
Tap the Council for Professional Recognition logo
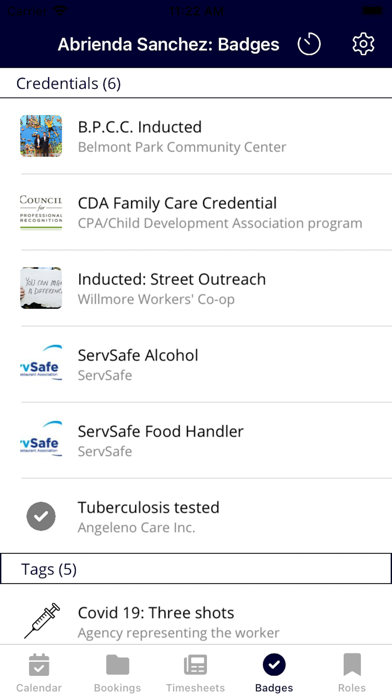pyautogui.click(x=41, y=212)
